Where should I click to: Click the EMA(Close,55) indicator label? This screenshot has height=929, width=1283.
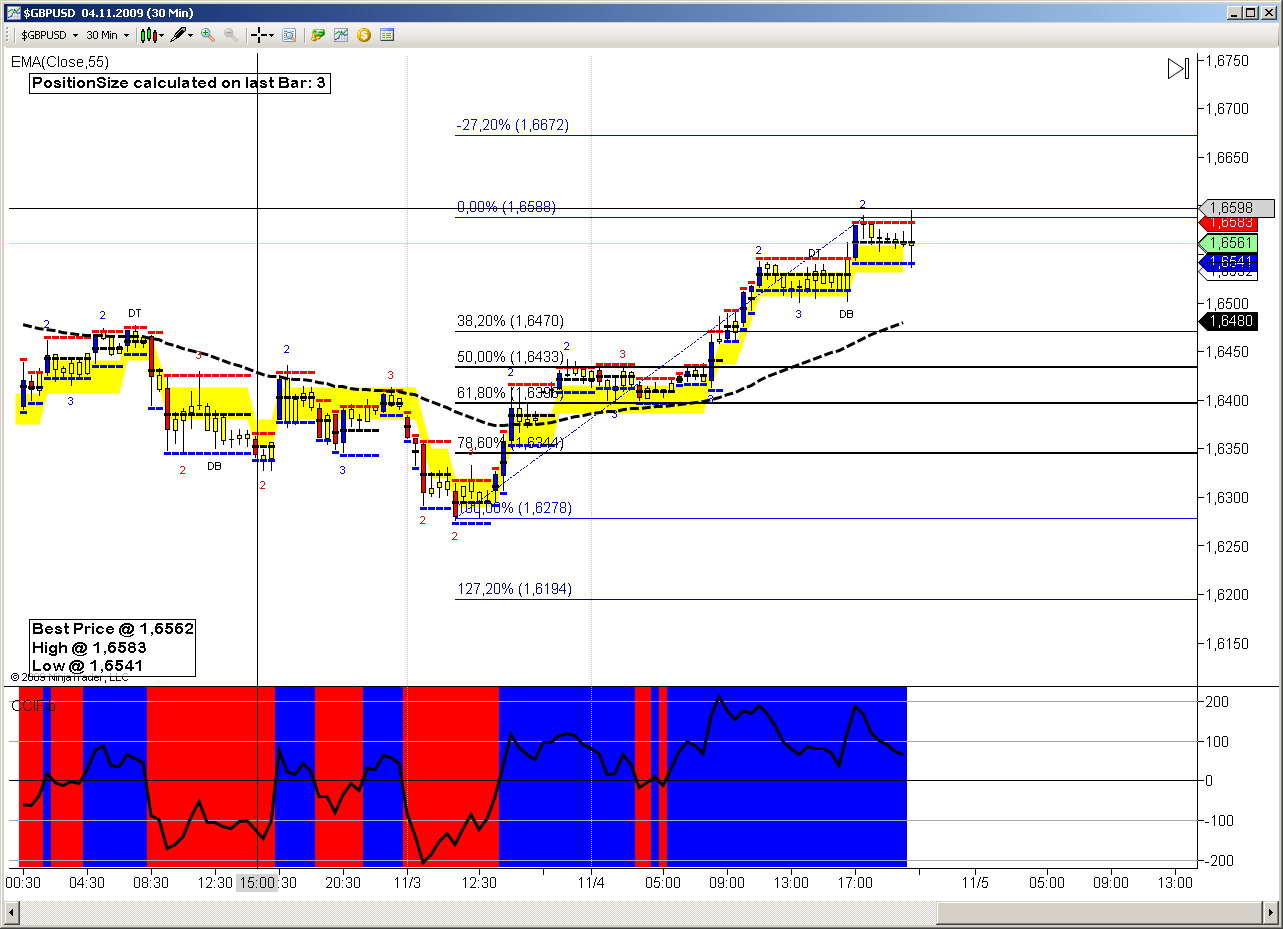60,62
